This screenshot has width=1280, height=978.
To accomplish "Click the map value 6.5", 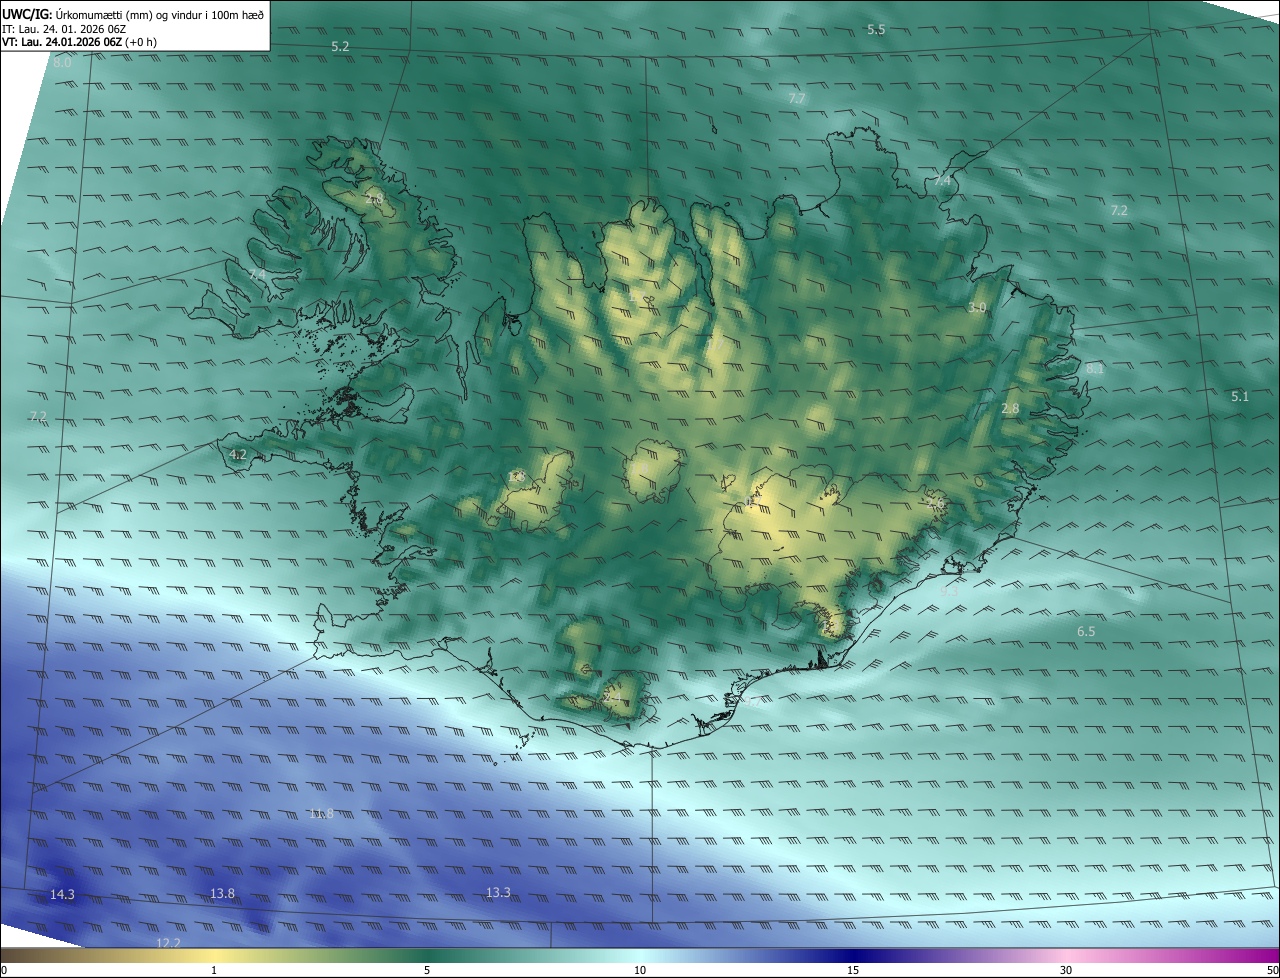I will 1086,632.
